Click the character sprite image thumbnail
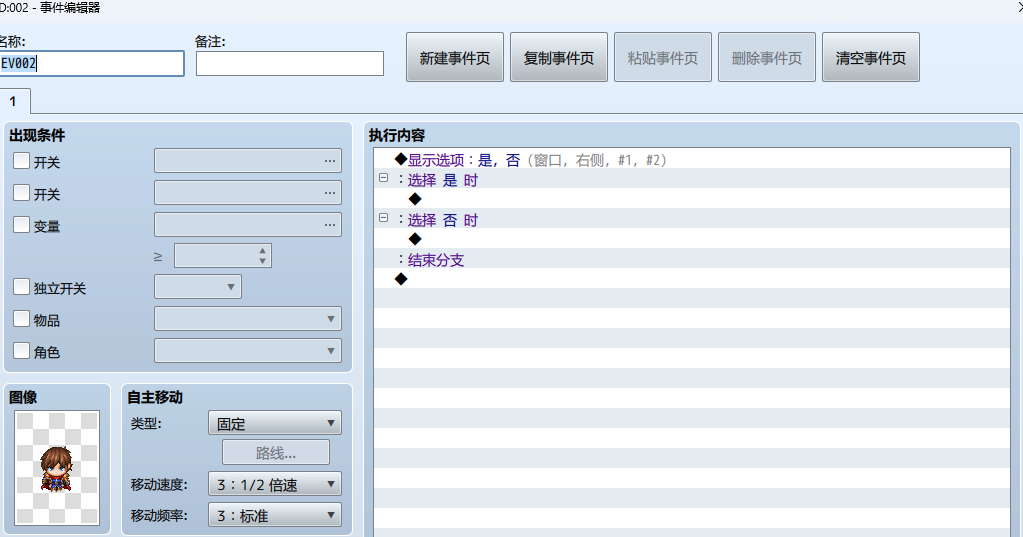Viewport: 1023px width, 537px height. click(57, 468)
